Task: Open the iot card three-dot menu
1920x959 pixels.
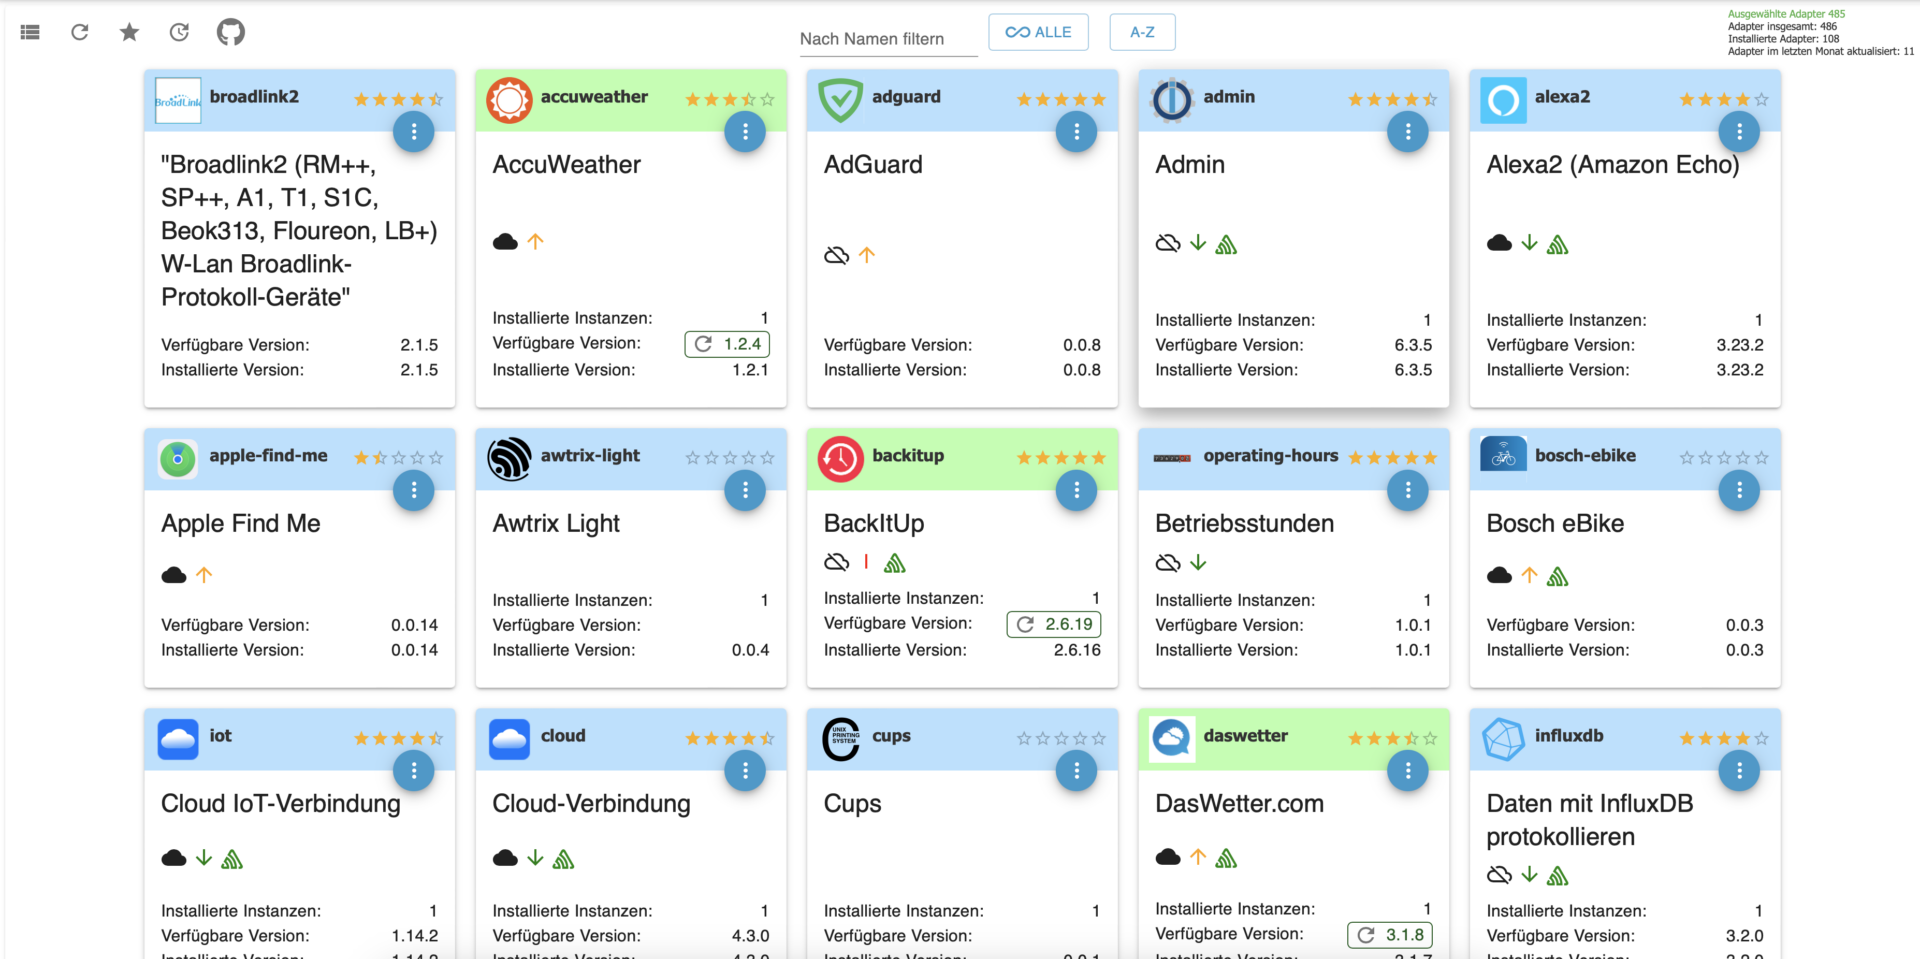Action: pyautogui.click(x=413, y=770)
